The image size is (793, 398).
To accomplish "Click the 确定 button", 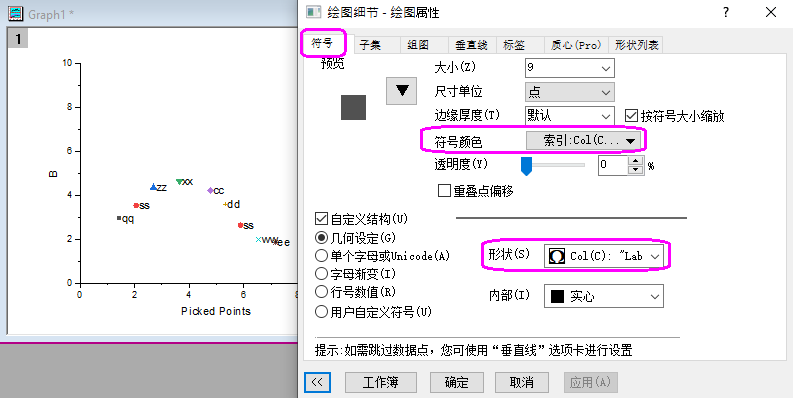I will tap(457, 382).
